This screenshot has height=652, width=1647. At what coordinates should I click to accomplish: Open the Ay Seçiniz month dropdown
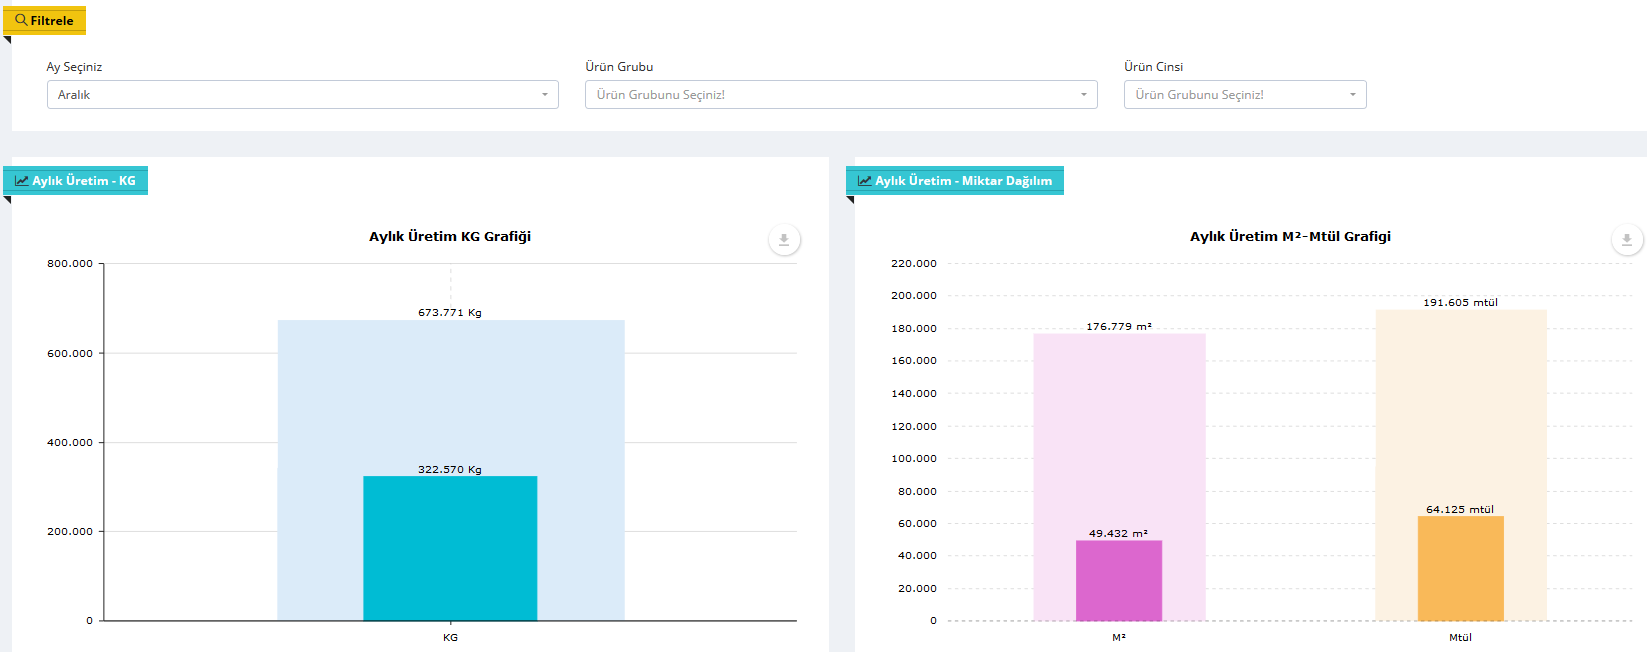(x=300, y=95)
